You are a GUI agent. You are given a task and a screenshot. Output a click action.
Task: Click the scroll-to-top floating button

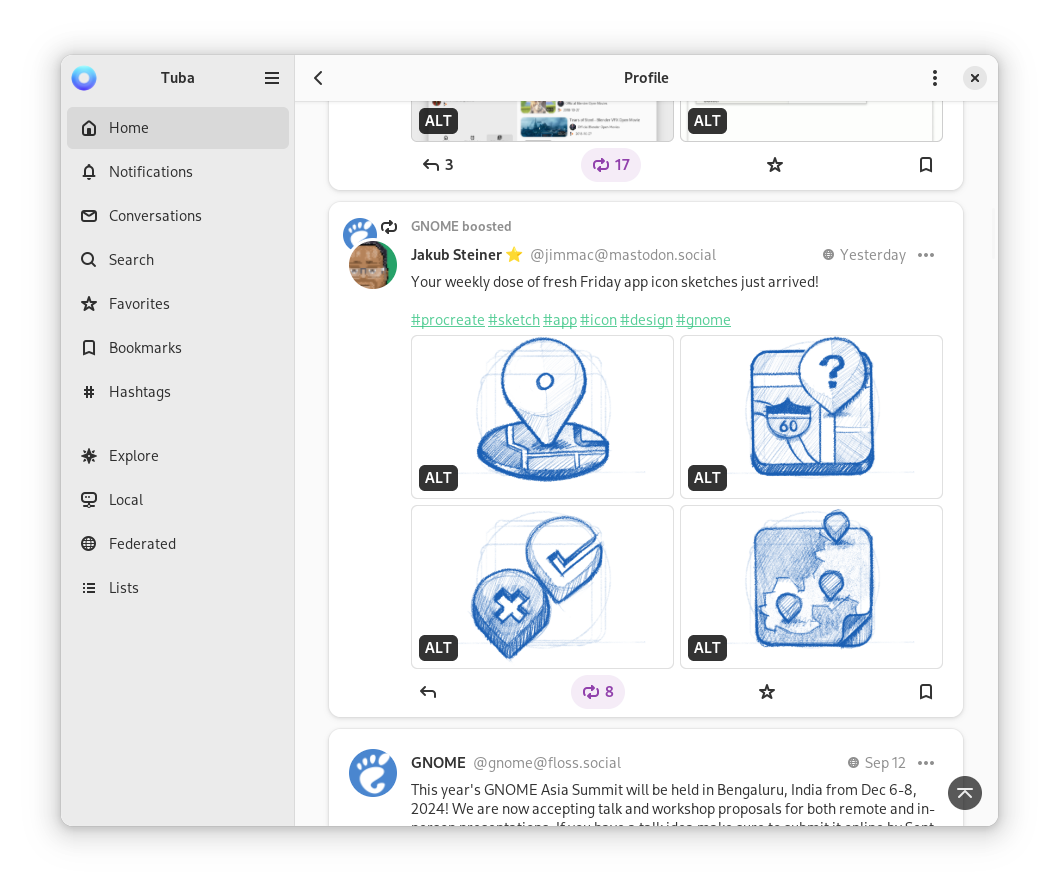click(965, 793)
